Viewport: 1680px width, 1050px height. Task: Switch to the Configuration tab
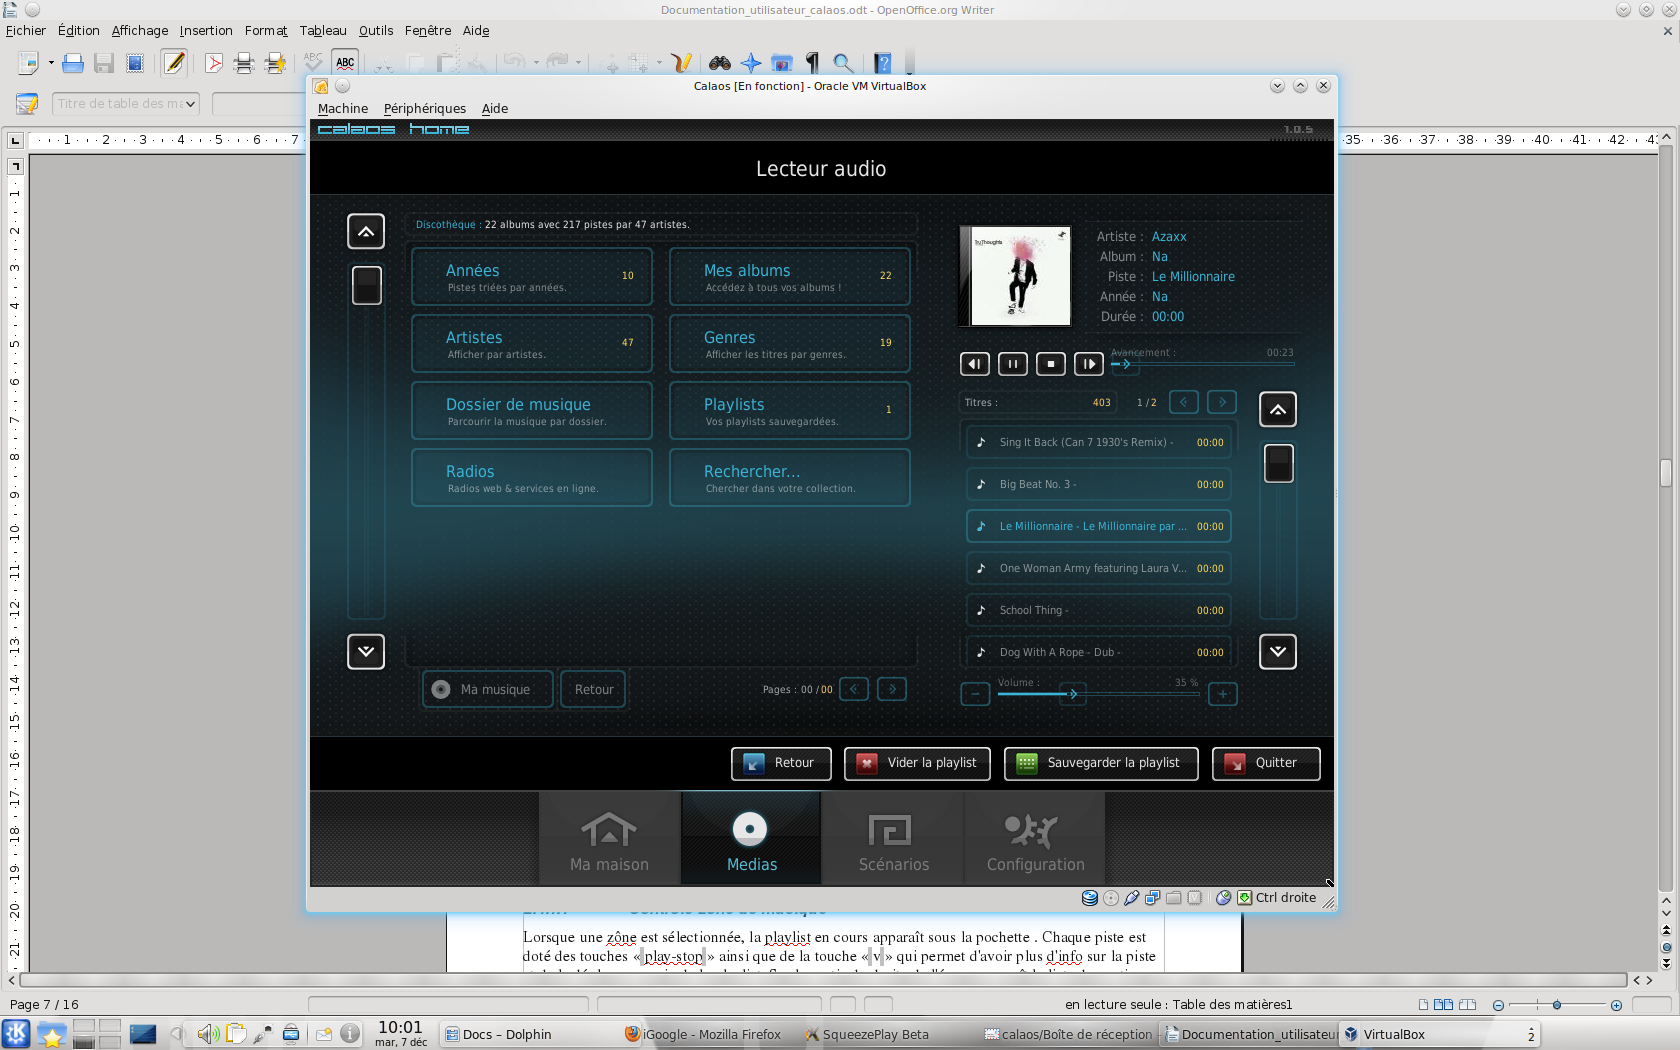(1036, 839)
